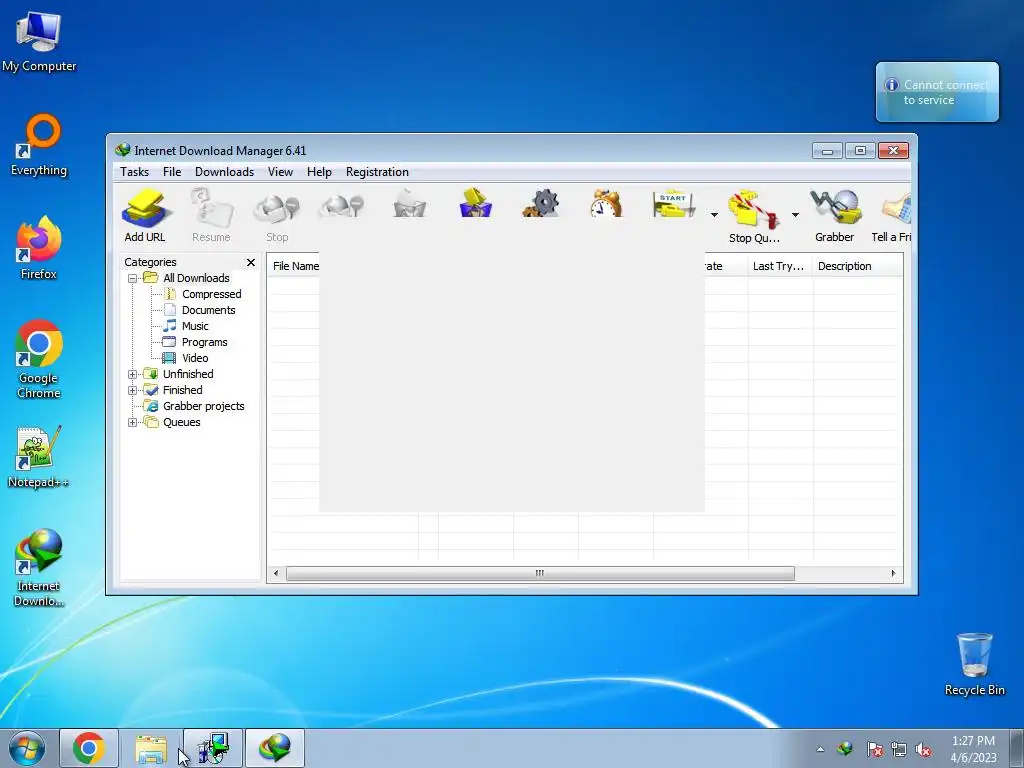Click the Stop All toolbar icon
Image resolution: width=1024 pixels, height=768 pixels.
coord(342,206)
